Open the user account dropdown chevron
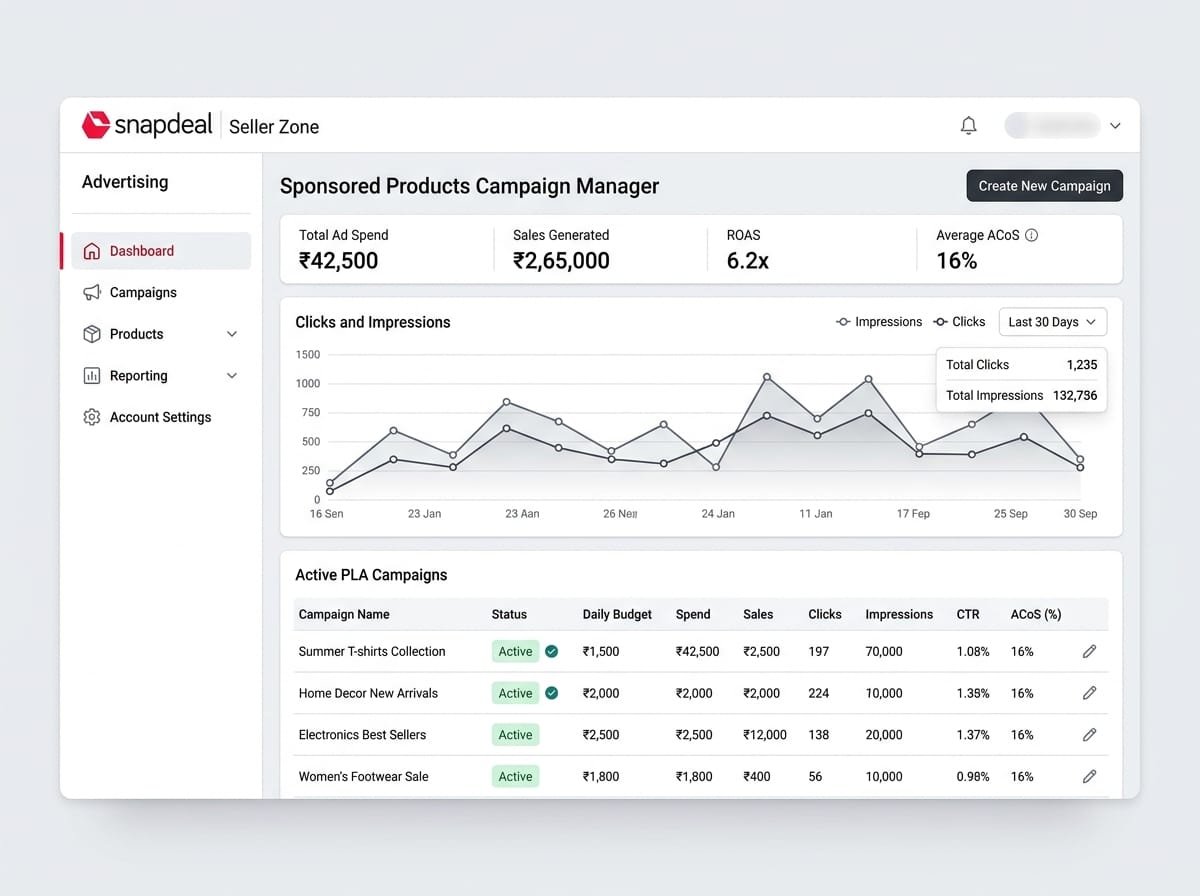1200x896 pixels. tap(1115, 126)
